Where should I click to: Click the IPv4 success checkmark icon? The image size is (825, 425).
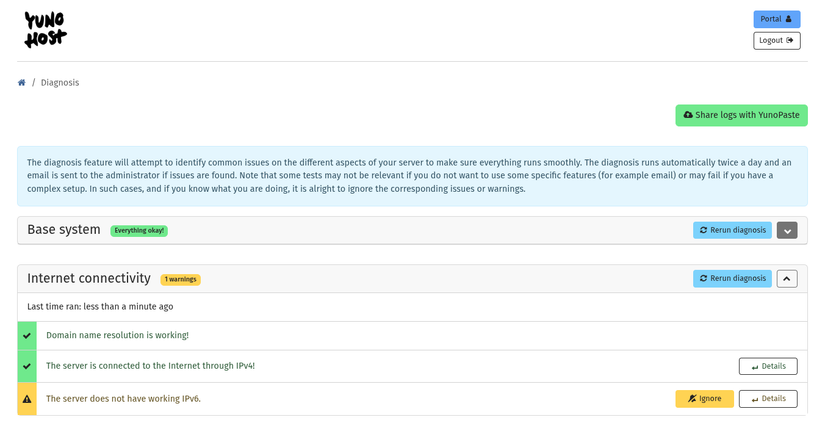(x=27, y=366)
